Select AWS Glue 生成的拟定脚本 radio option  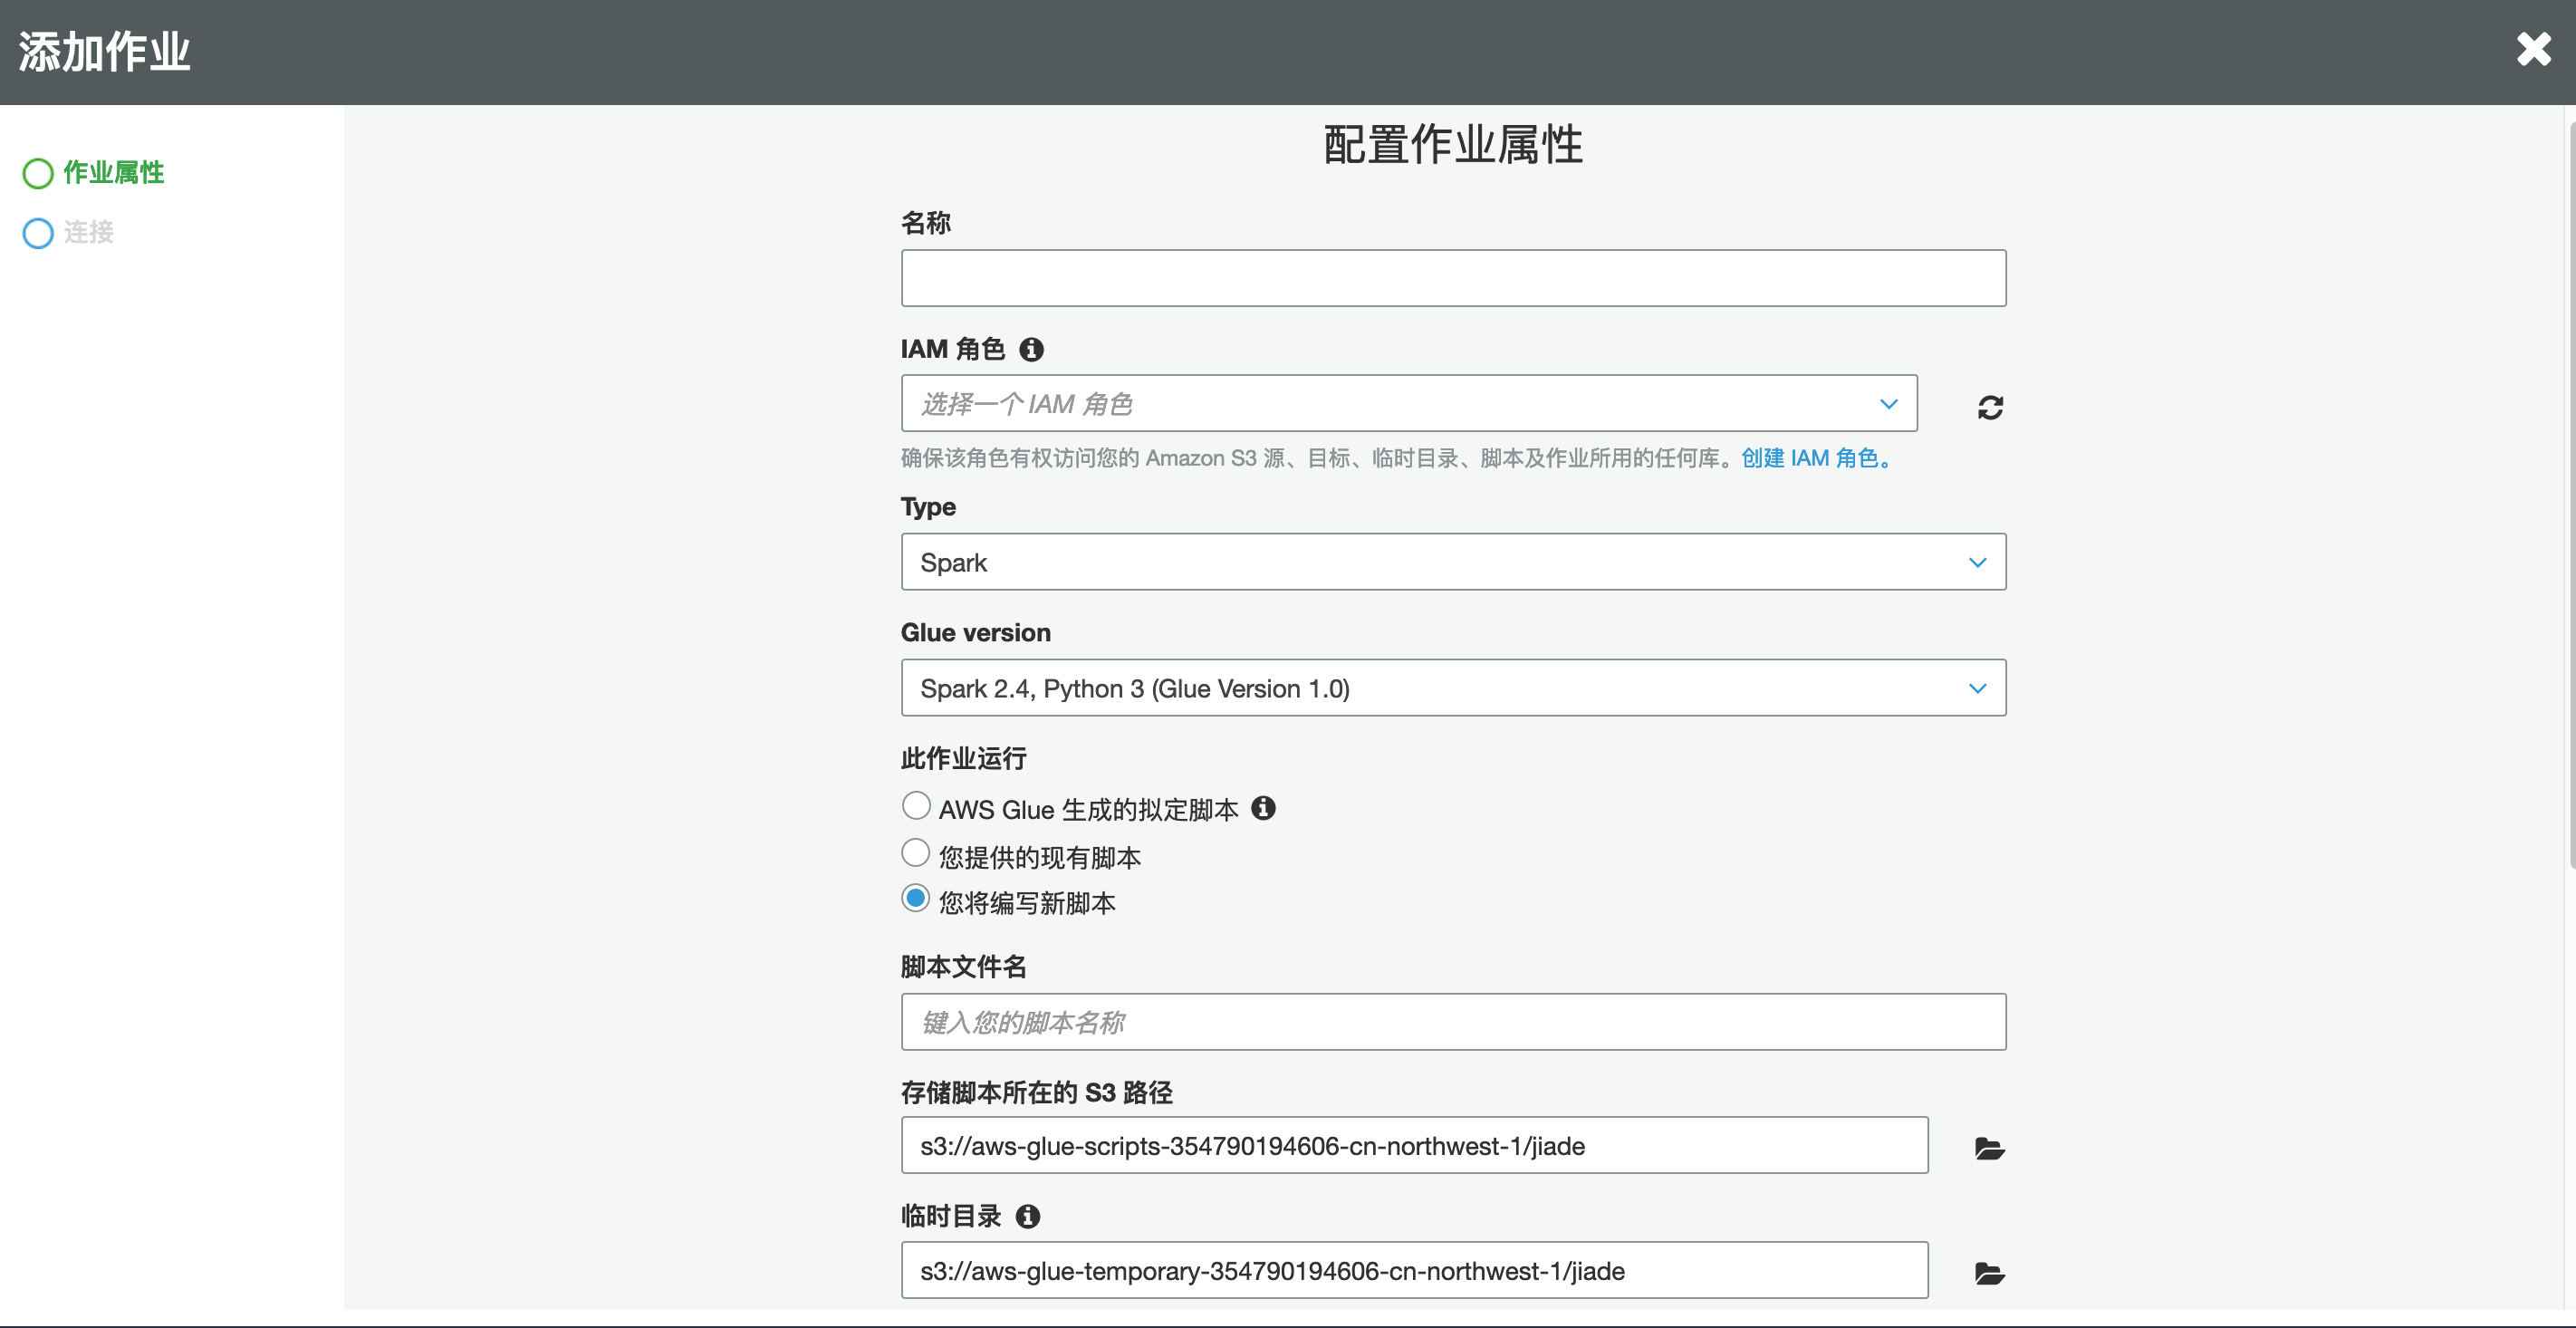click(x=915, y=805)
